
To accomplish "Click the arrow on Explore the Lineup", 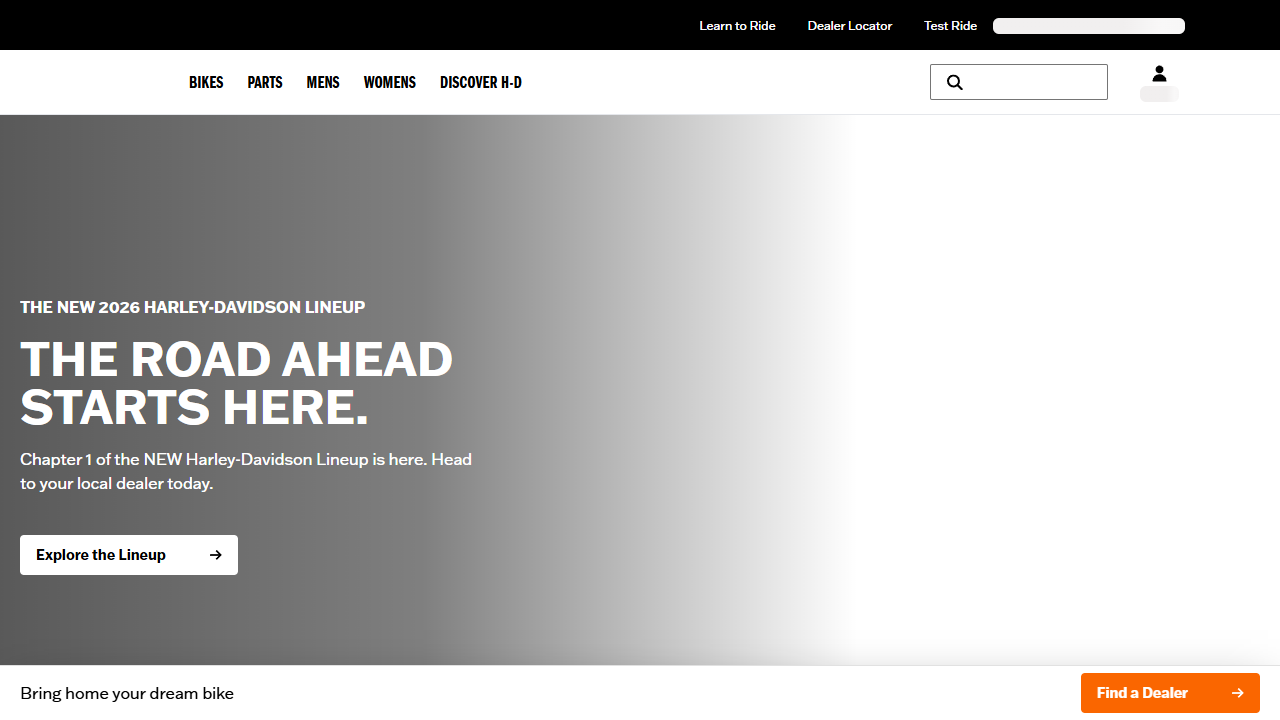I will click(215, 555).
